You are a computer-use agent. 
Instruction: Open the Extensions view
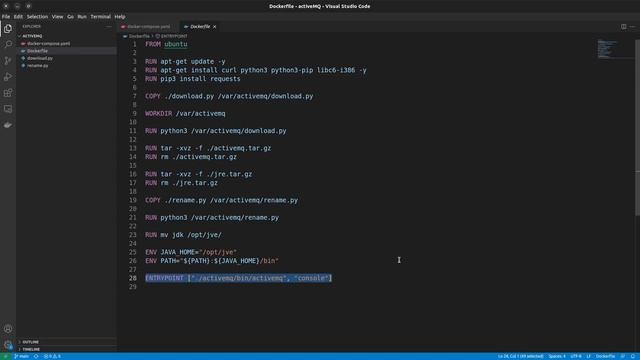pyautogui.click(x=8, y=93)
